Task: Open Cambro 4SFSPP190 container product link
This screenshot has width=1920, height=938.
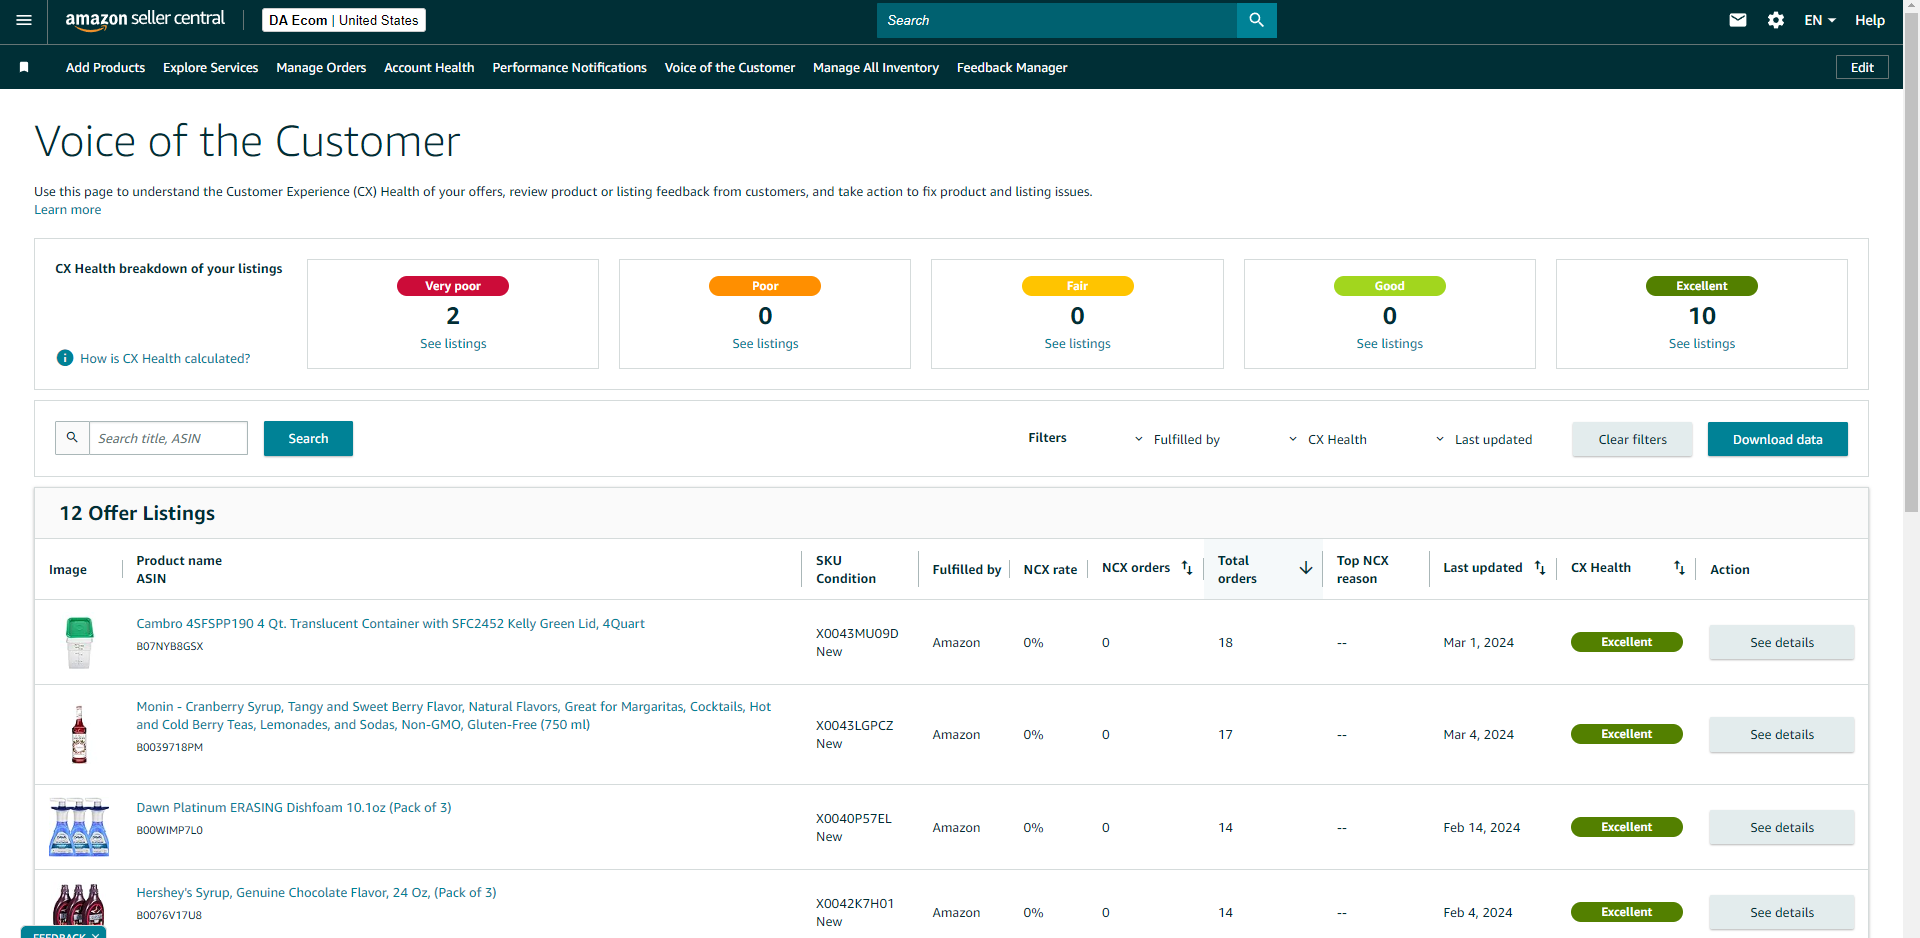Action: click(x=390, y=623)
